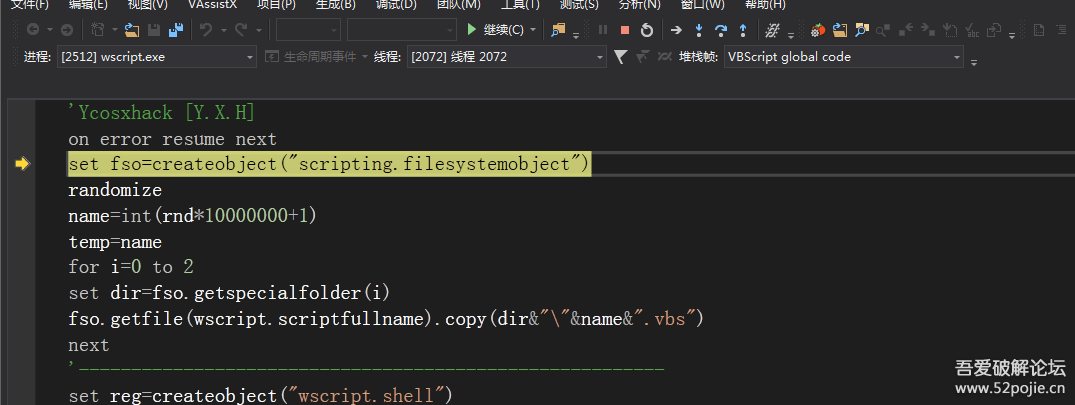The image size is (1075, 405).
Task: Open the 分析(N) menu
Action: 640,5
